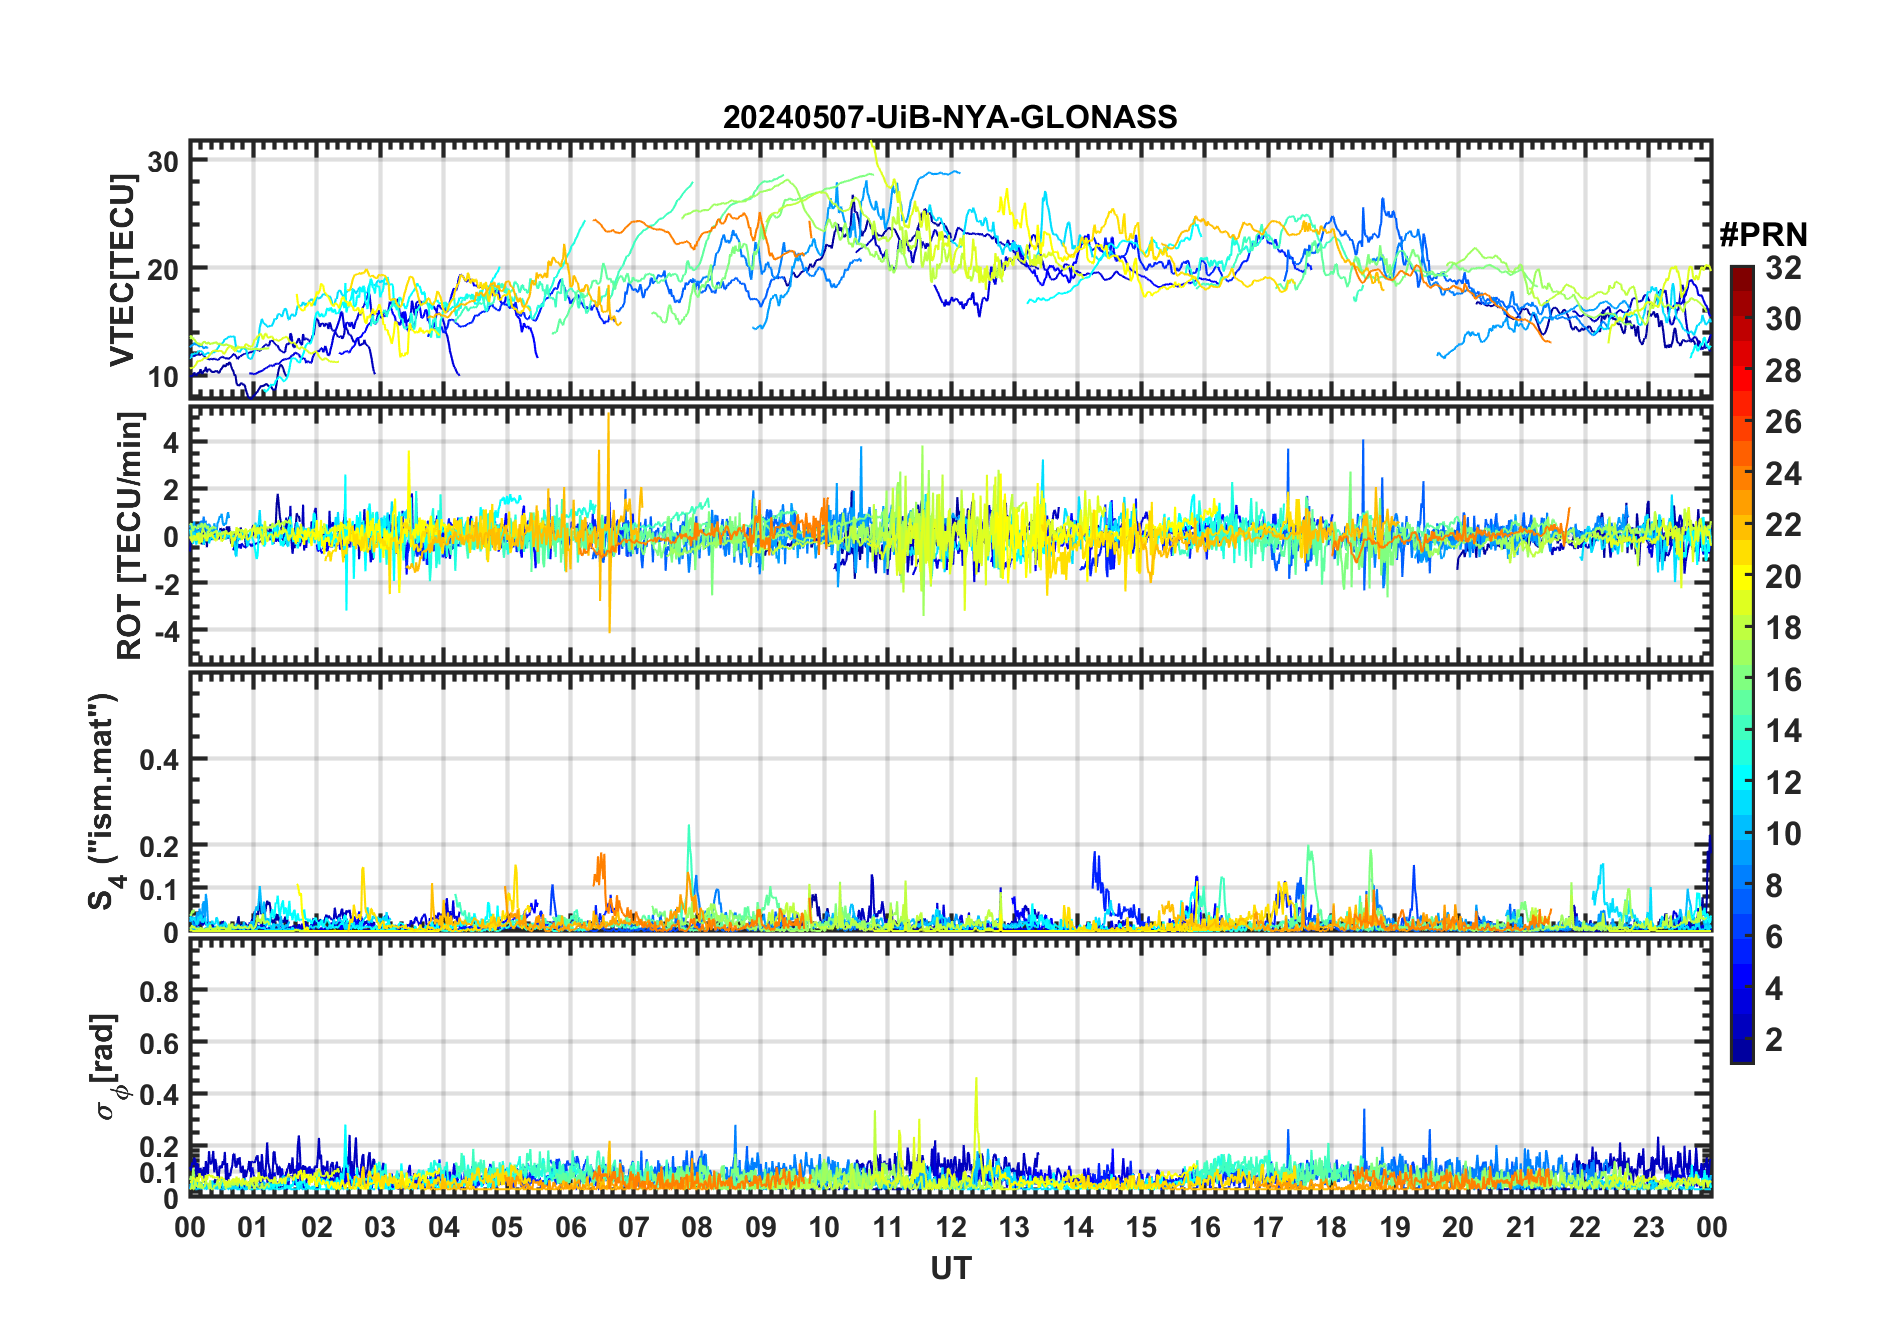Image resolution: width=1902 pixels, height=1330 pixels.
Task: Click the 07 hour tick on the UT axis
Action: tap(634, 1227)
